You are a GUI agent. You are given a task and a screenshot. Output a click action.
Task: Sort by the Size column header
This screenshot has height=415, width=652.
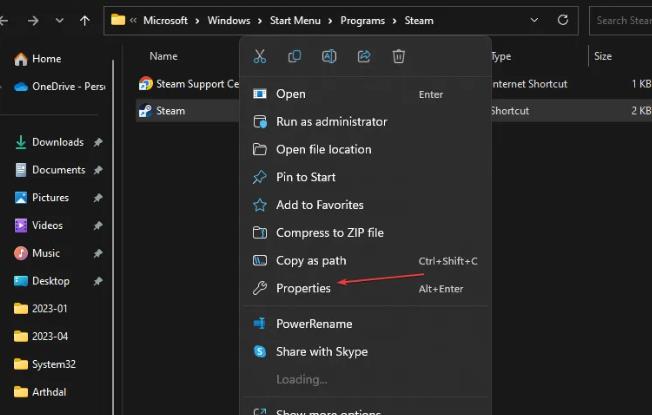point(603,57)
